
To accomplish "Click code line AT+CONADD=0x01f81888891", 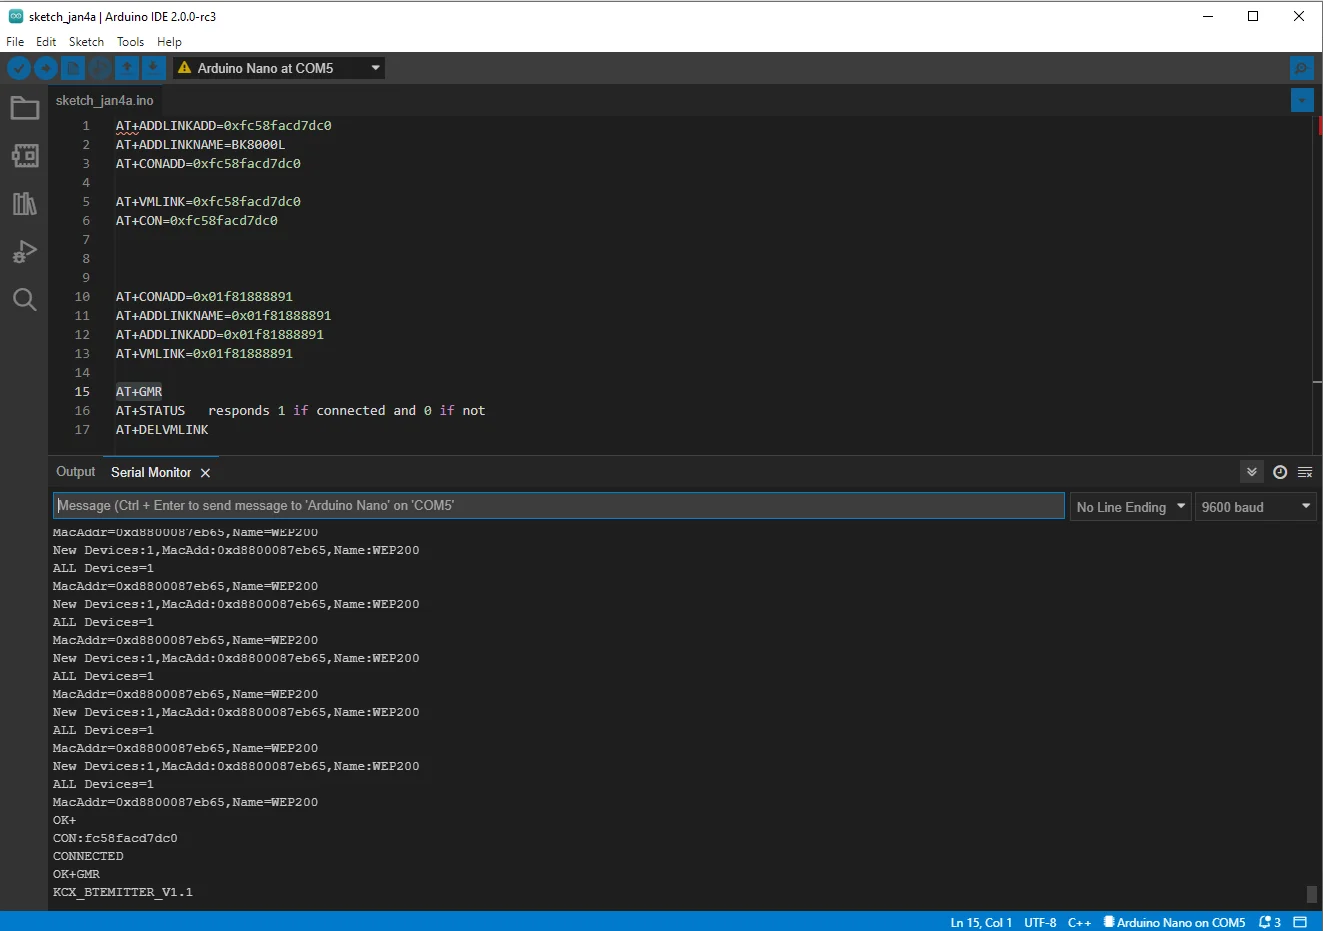I will click(x=204, y=297).
